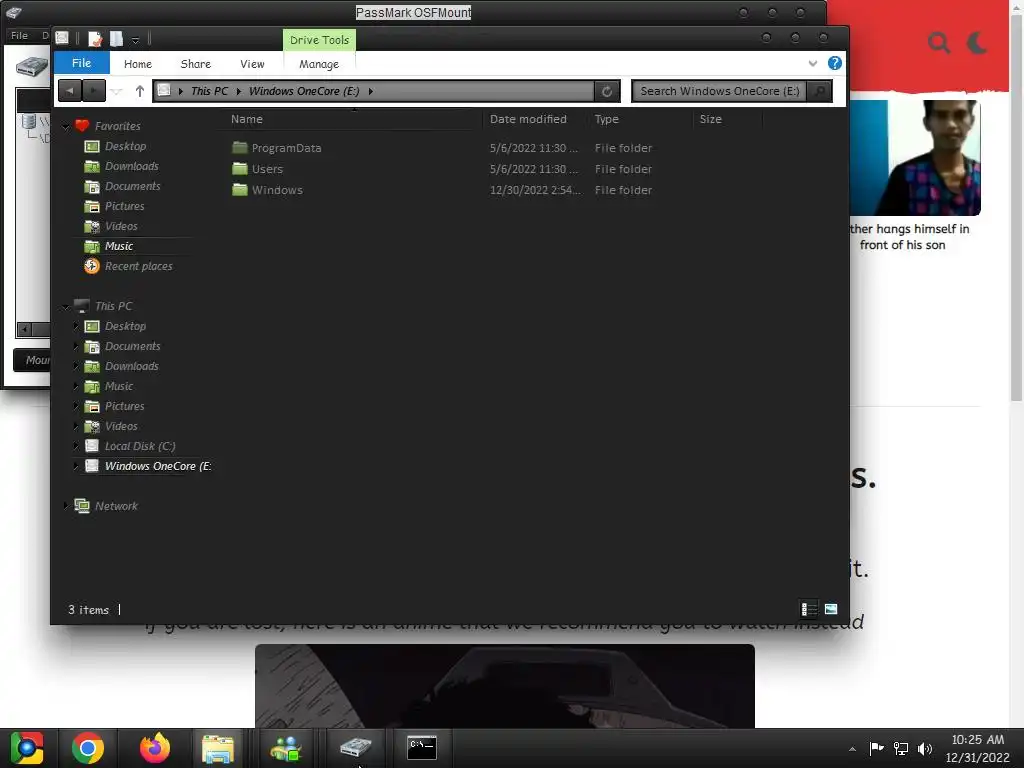Open the Manage ribbon tab
This screenshot has width=1024, height=768.
(319, 64)
